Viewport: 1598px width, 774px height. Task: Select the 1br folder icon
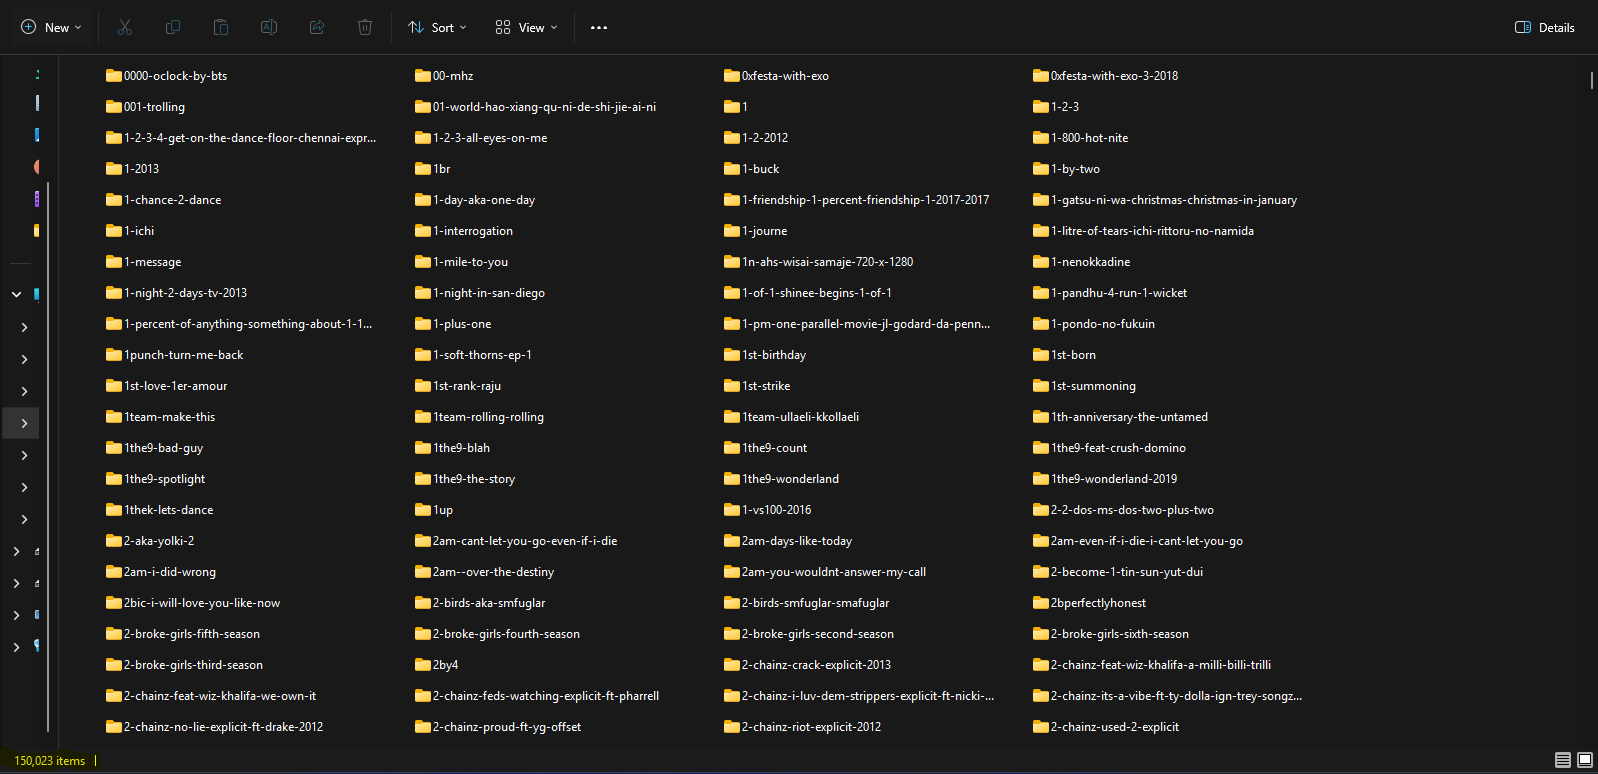click(x=423, y=168)
